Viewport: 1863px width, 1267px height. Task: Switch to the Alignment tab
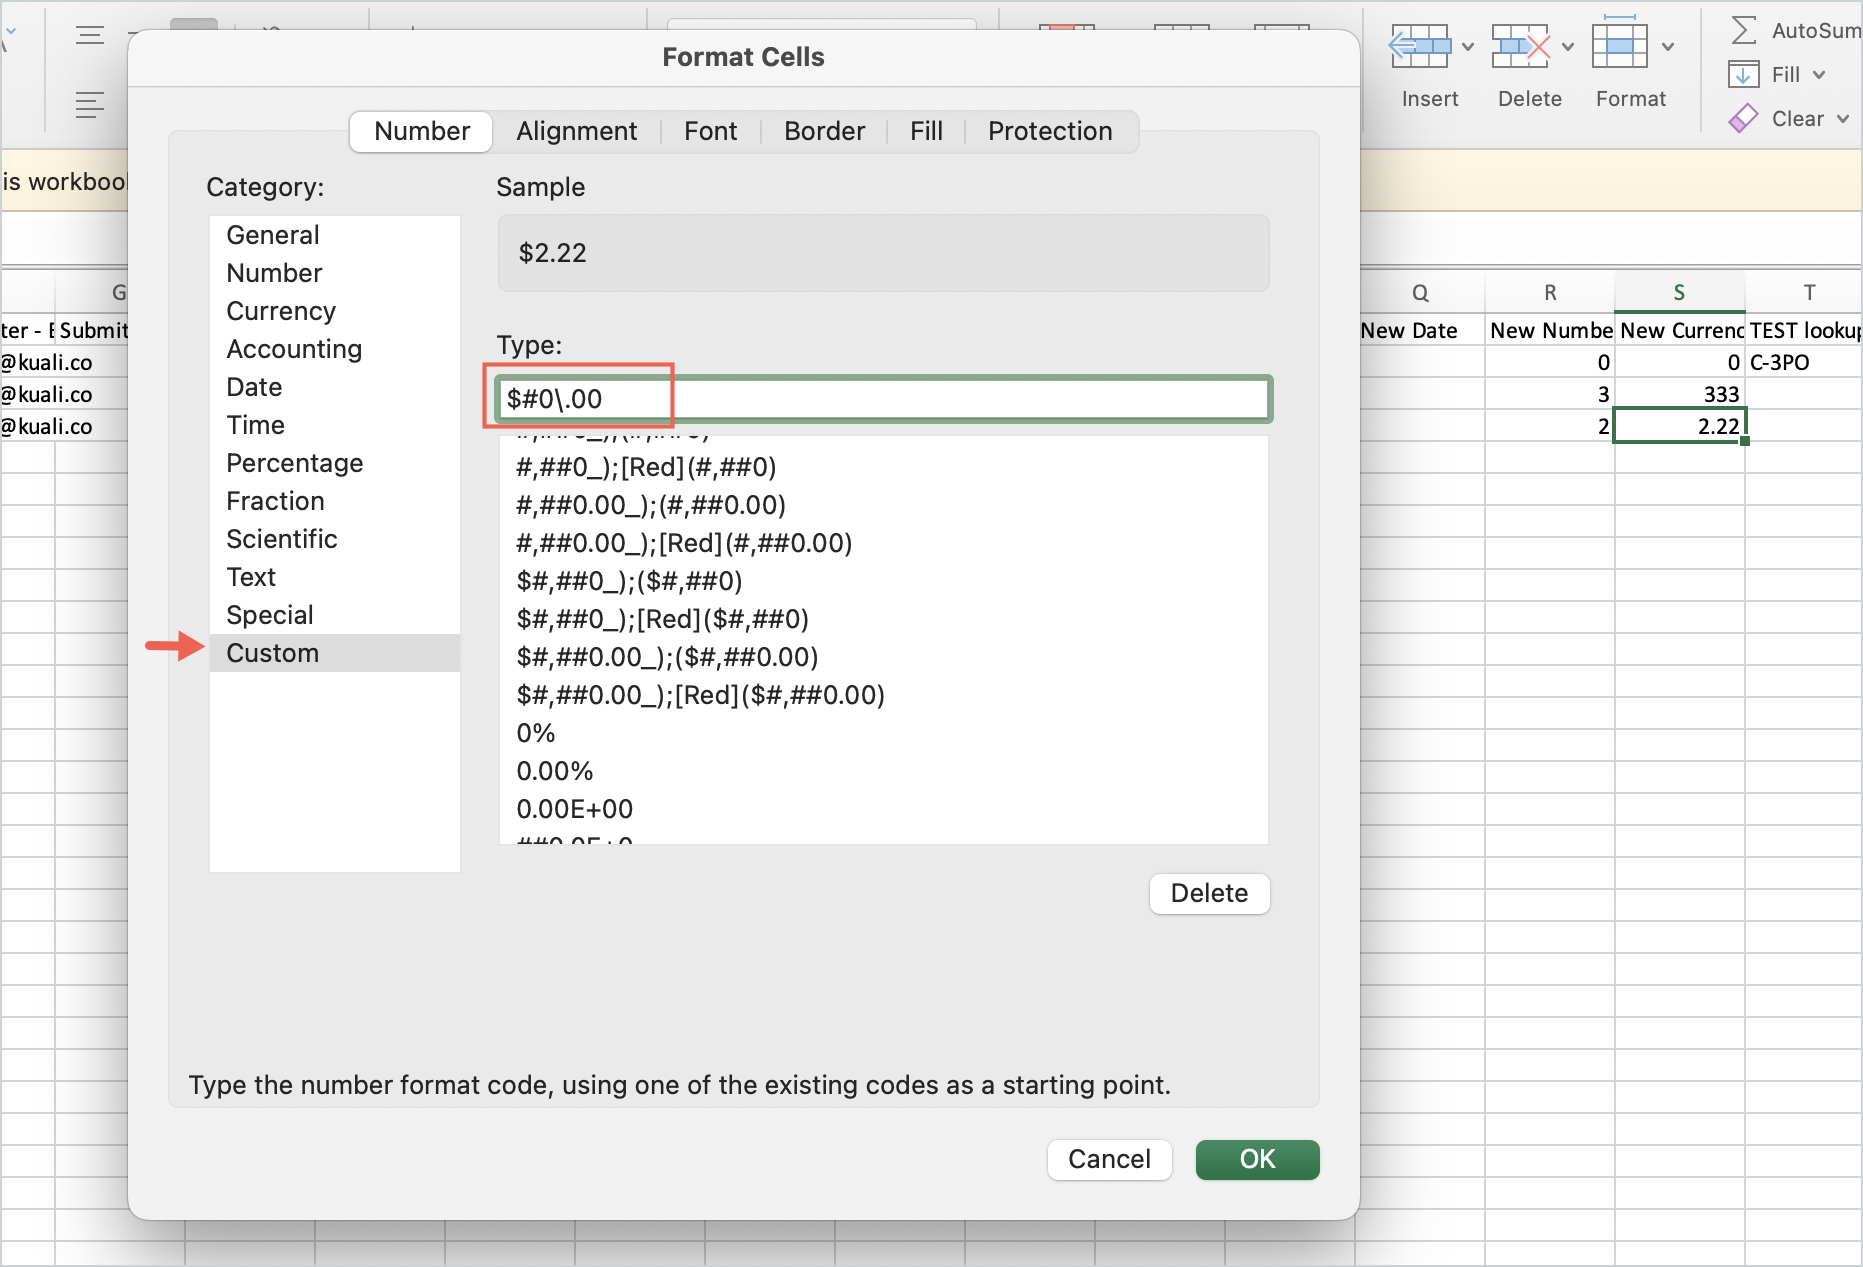tap(576, 131)
